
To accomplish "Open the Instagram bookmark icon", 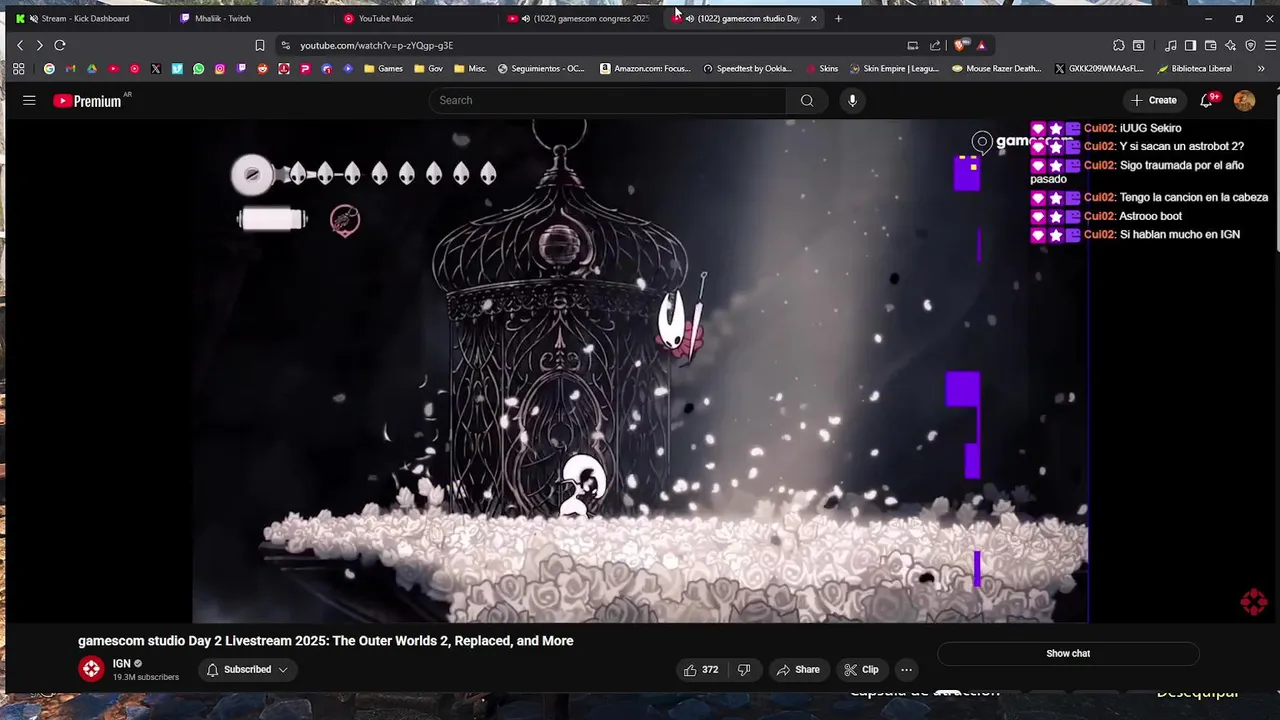I will (x=220, y=69).
